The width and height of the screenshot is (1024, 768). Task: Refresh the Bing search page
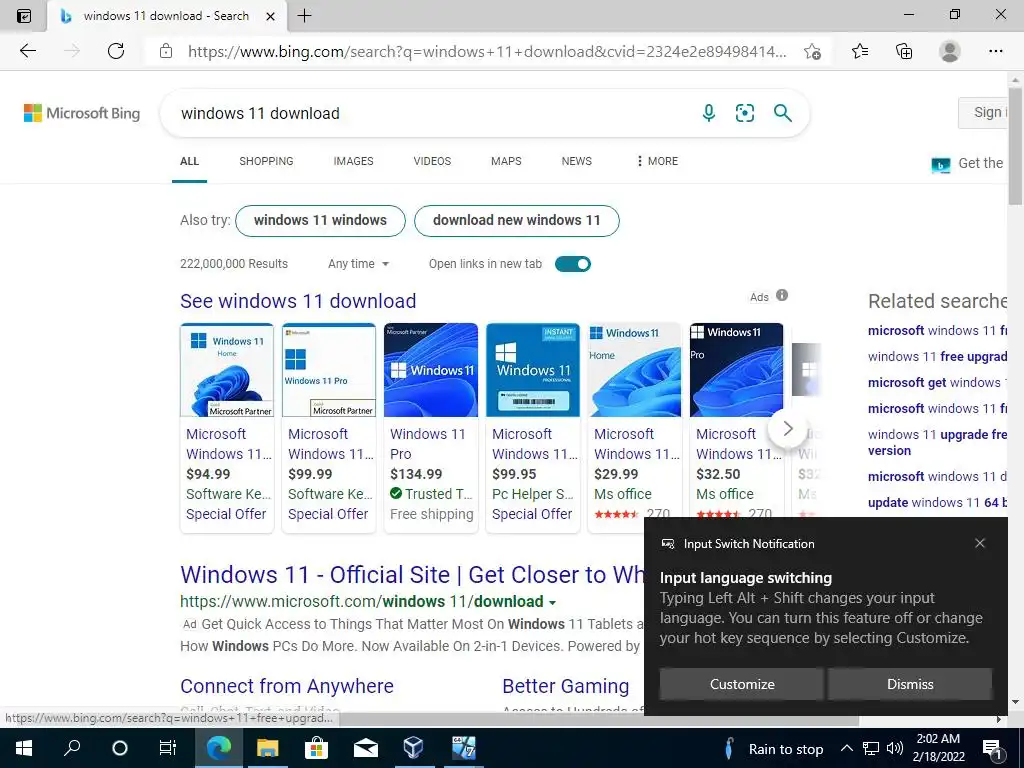(116, 51)
